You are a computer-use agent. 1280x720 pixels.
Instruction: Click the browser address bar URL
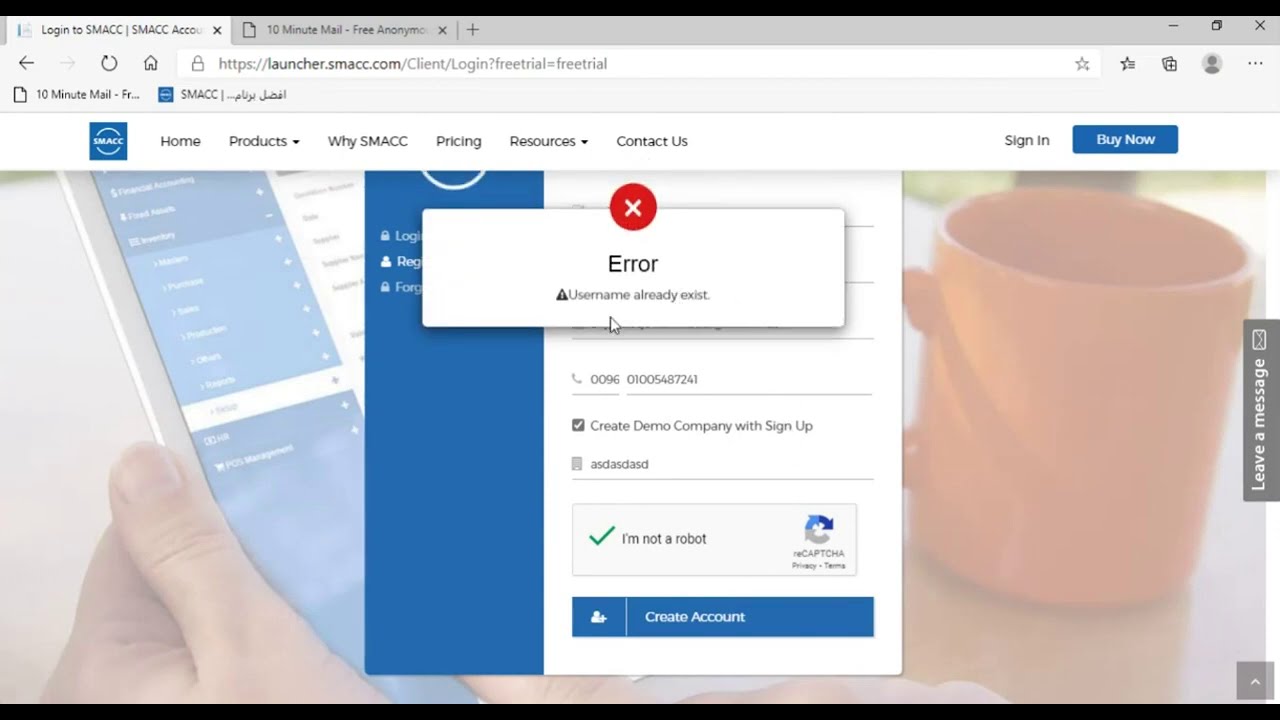coord(413,63)
